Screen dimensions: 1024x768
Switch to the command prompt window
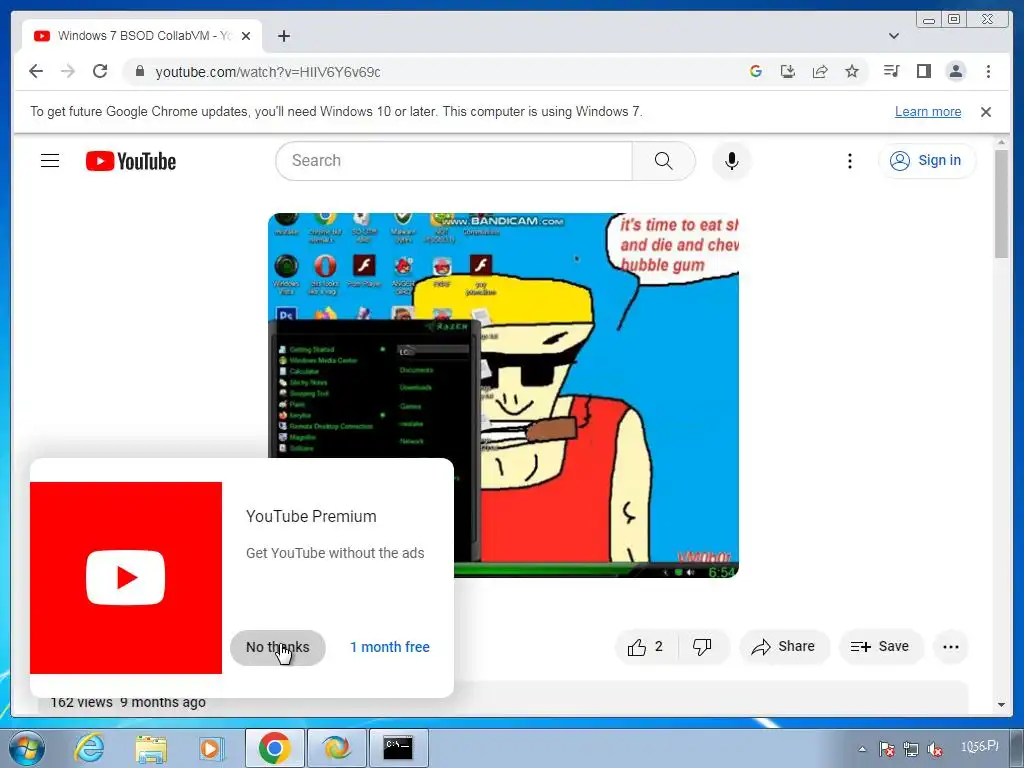tap(398, 748)
